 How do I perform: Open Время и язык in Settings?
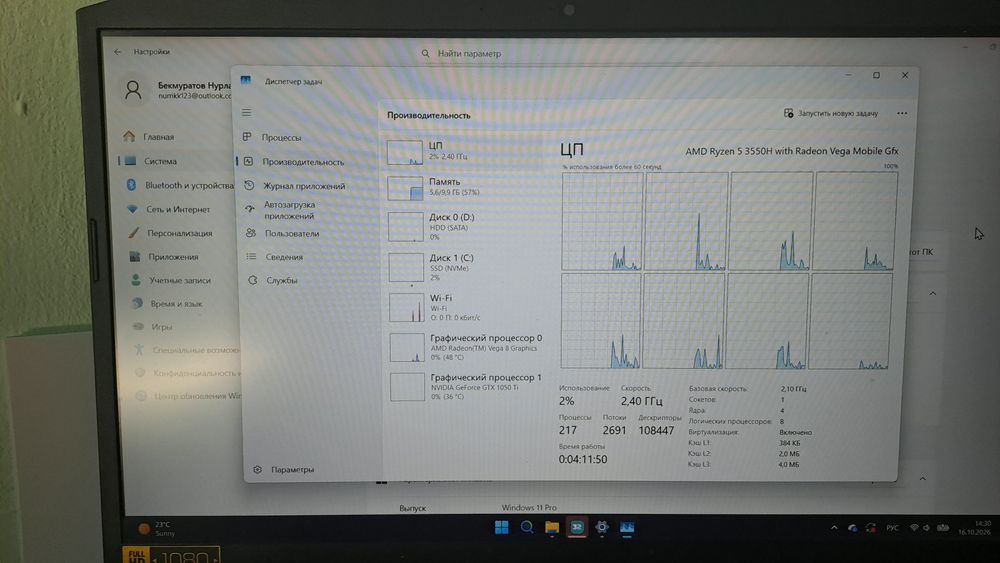(x=176, y=303)
